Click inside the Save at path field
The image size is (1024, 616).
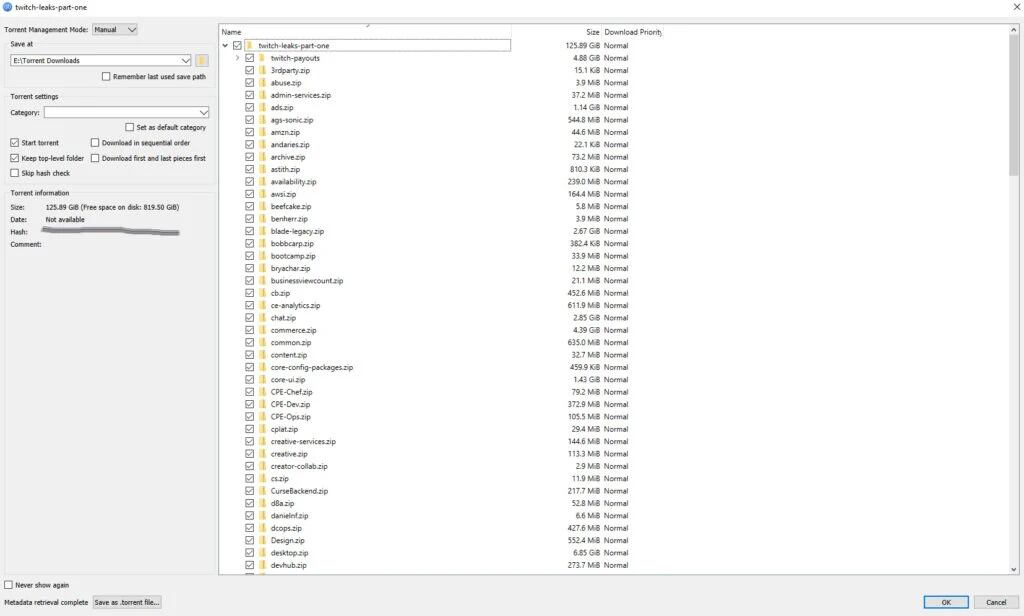coord(90,61)
